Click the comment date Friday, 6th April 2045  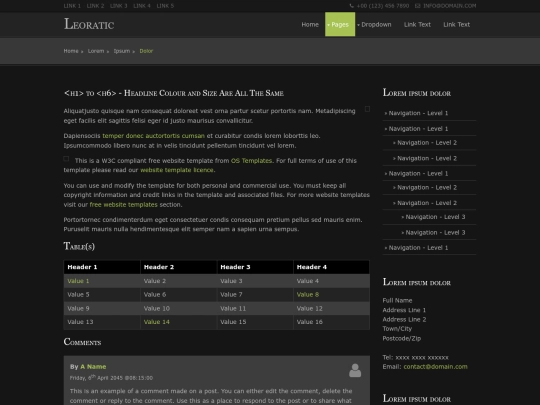click(x=111, y=378)
